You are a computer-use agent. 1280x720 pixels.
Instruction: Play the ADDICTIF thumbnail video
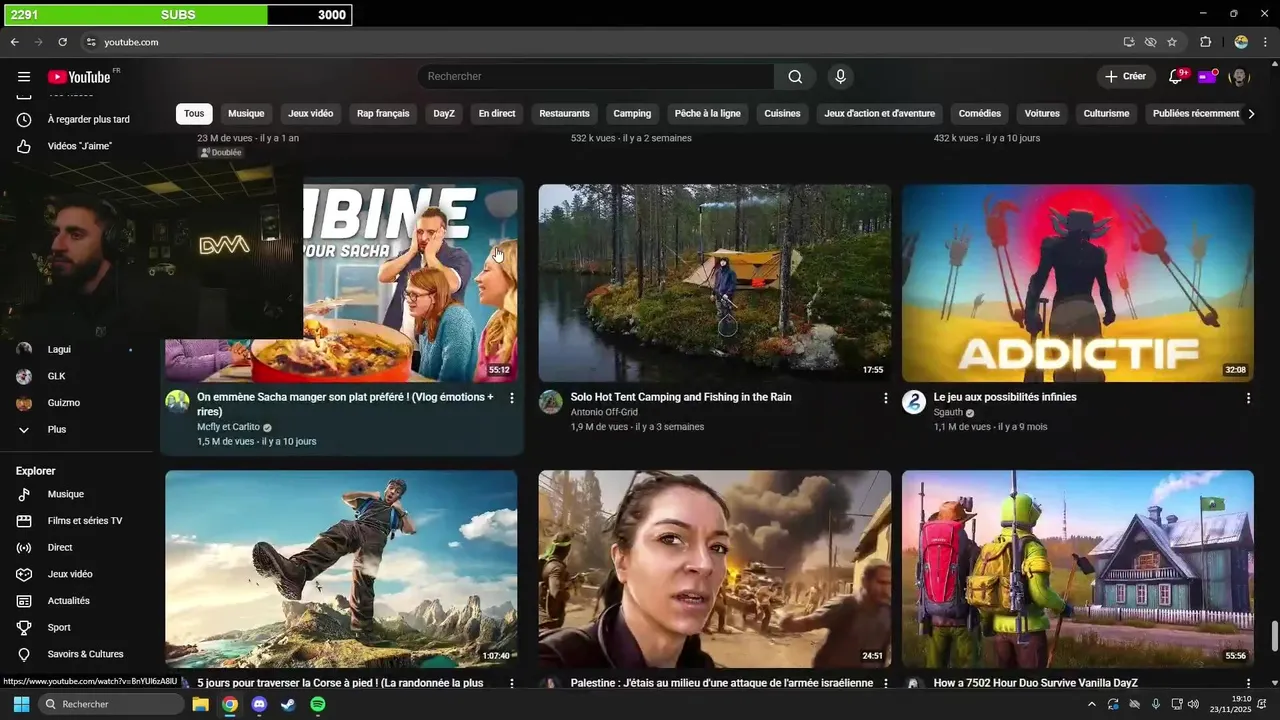click(1077, 283)
